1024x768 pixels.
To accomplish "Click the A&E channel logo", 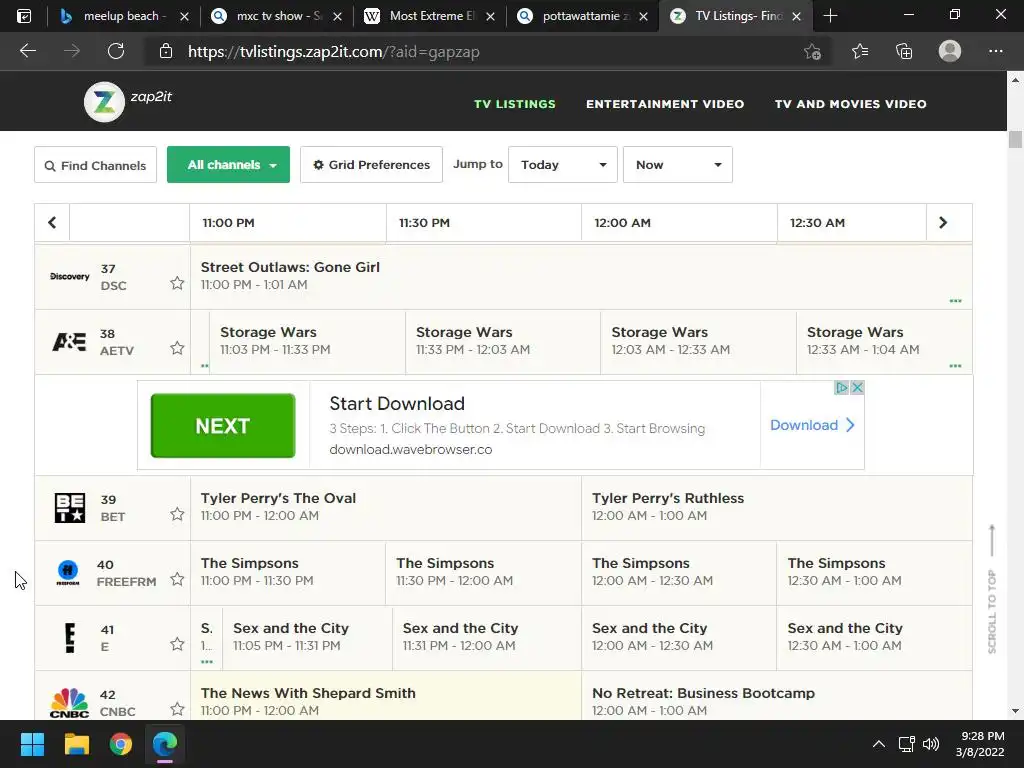I will pos(69,342).
